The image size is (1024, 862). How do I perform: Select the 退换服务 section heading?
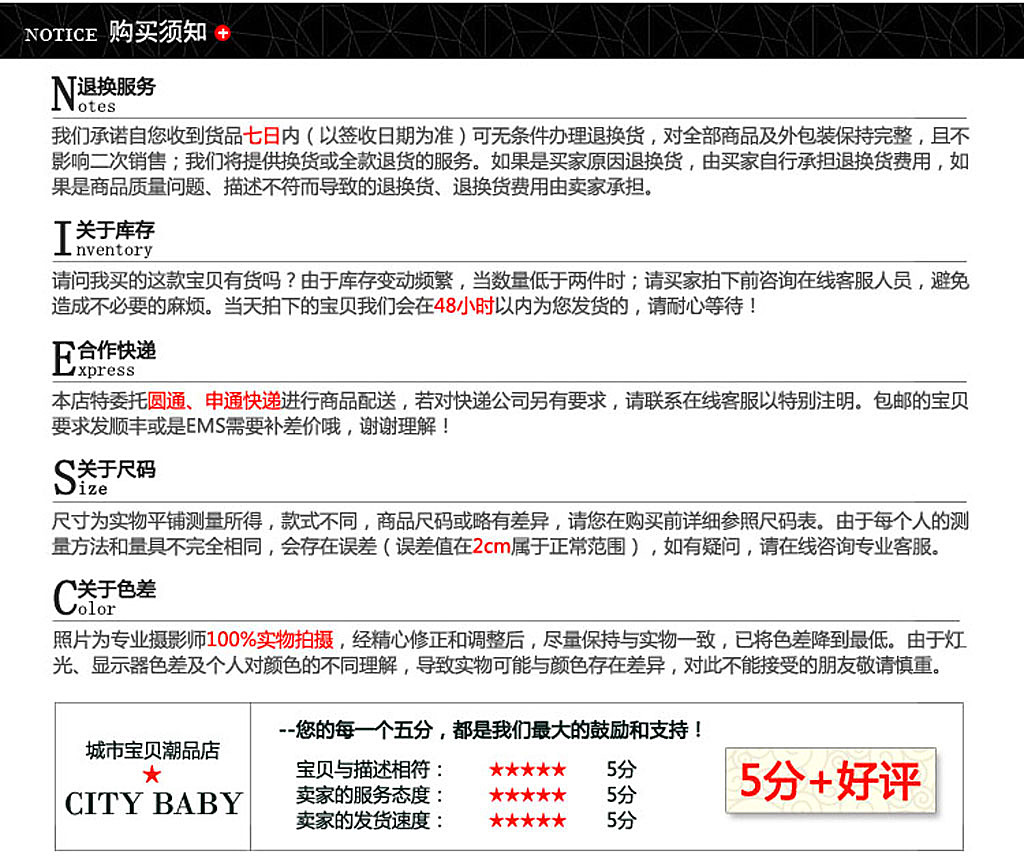coord(117,87)
